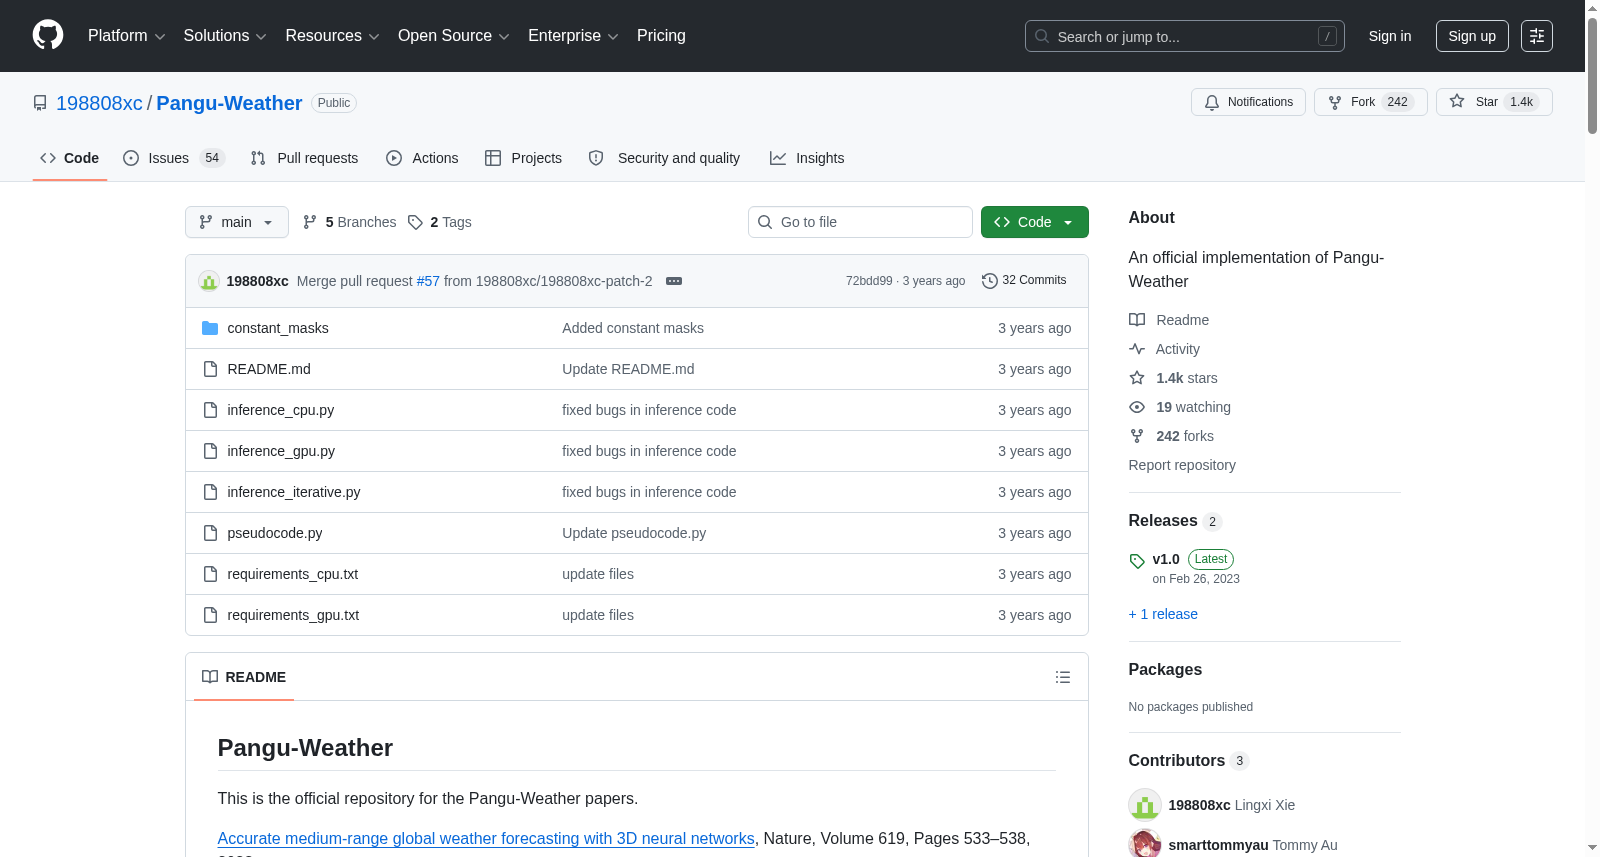Expand the Enterprise menu
The height and width of the screenshot is (857, 1600).
coord(573,36)
